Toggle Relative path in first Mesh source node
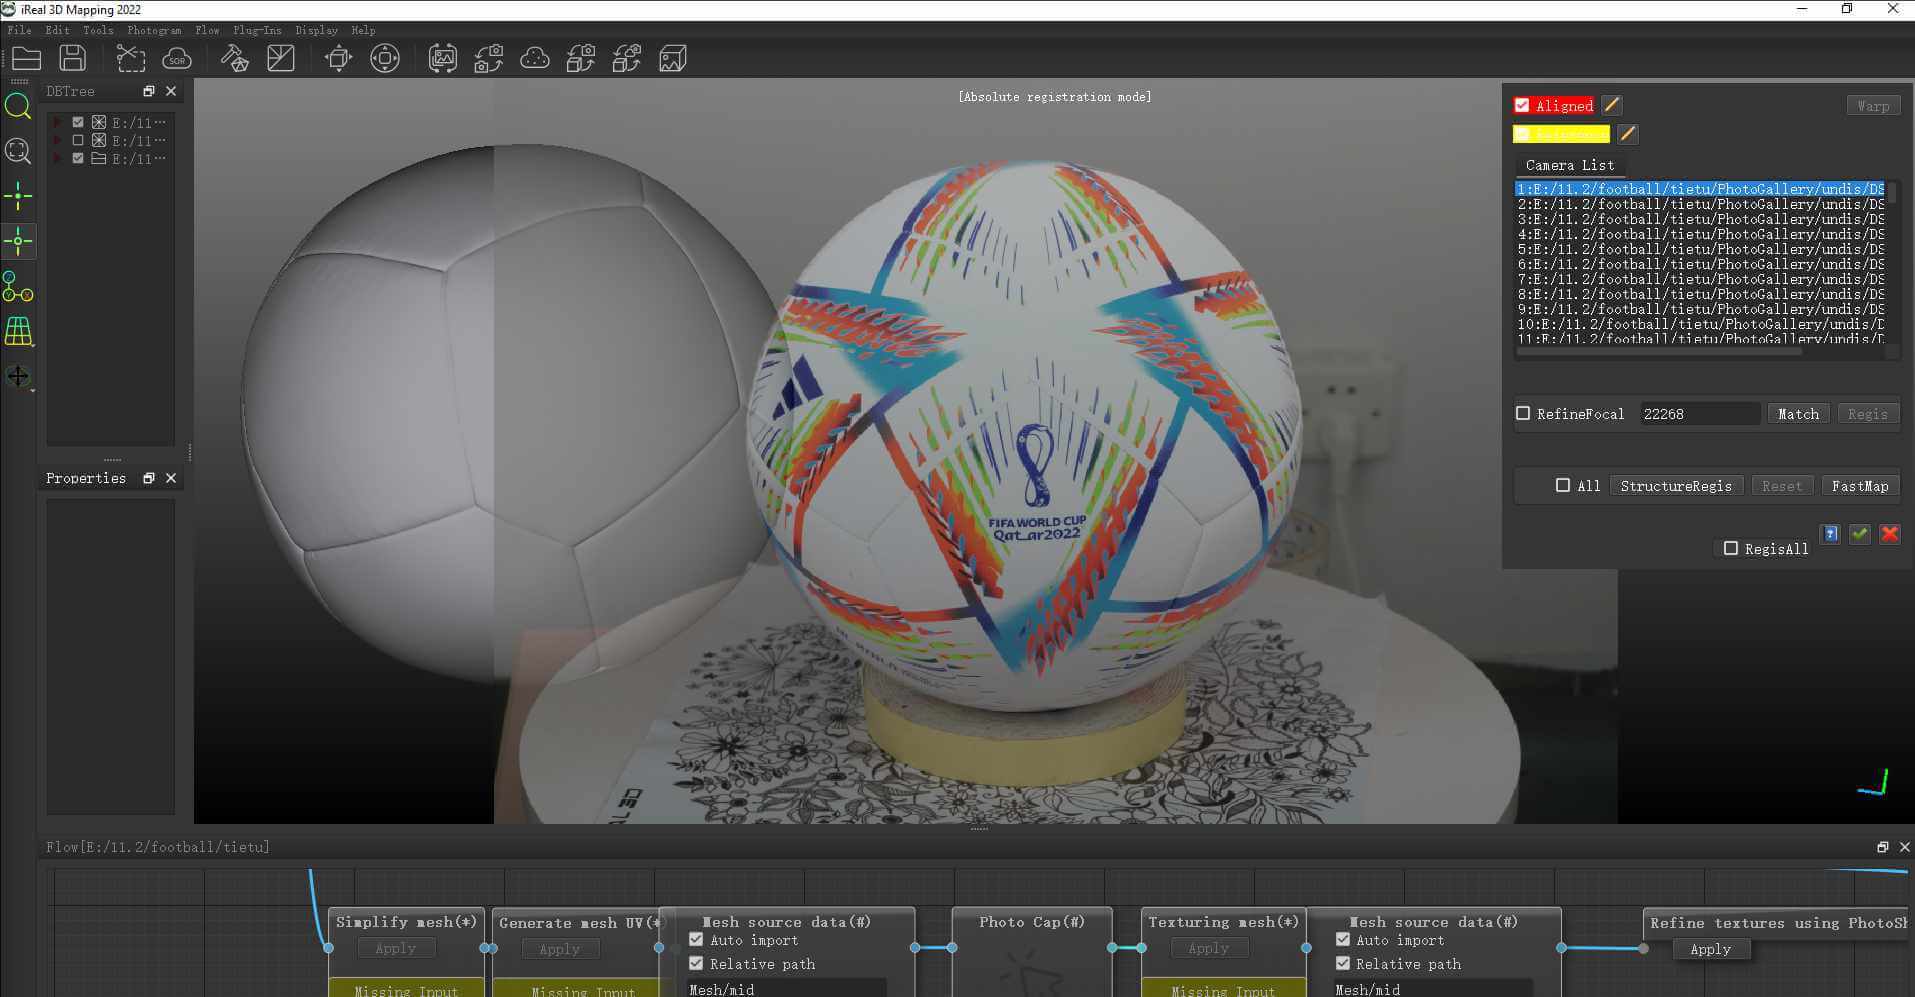This screenshot has height=997, width=1915. pos(696,963)
